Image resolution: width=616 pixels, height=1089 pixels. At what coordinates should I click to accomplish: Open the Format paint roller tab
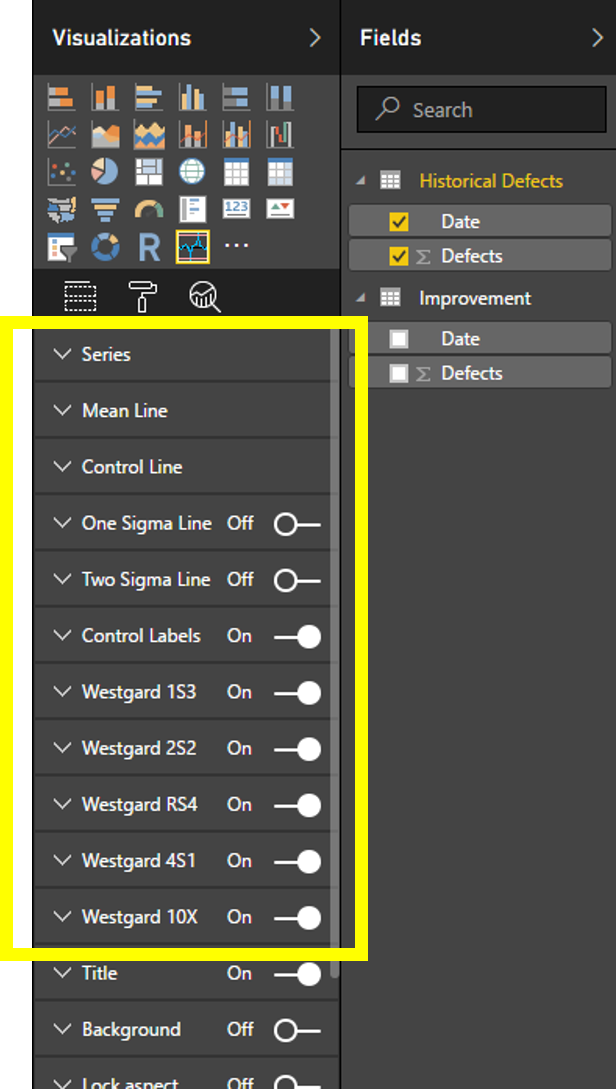[142, 295]
